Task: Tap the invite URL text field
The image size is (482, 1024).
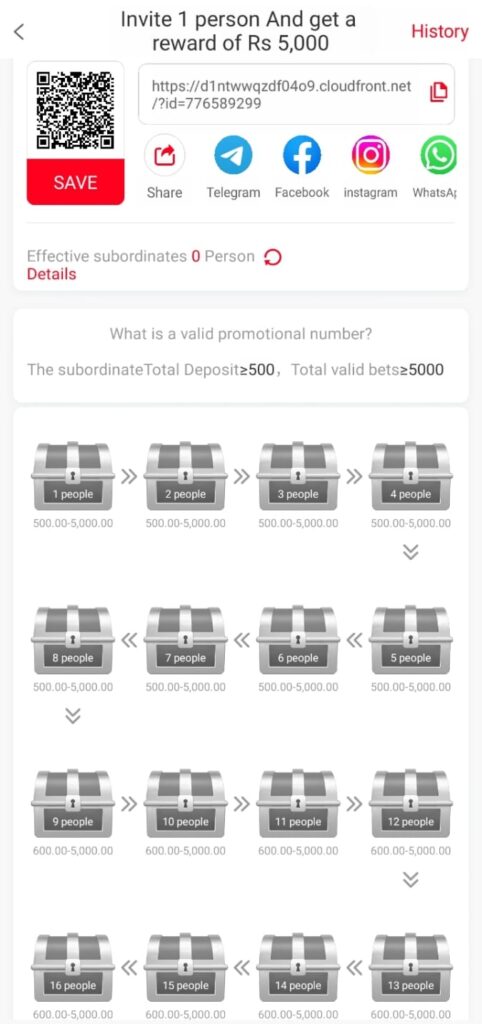Action: tap(296, 94)
